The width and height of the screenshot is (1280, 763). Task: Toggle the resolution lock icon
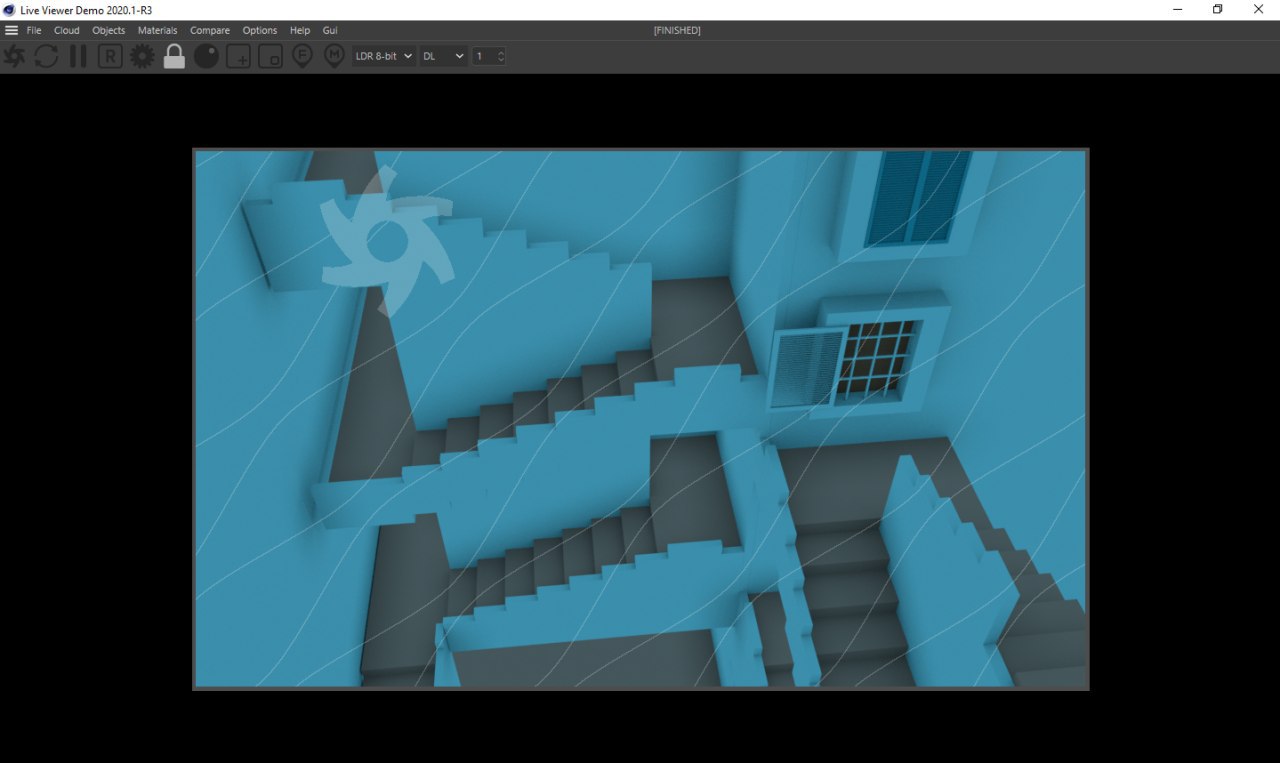174,56
